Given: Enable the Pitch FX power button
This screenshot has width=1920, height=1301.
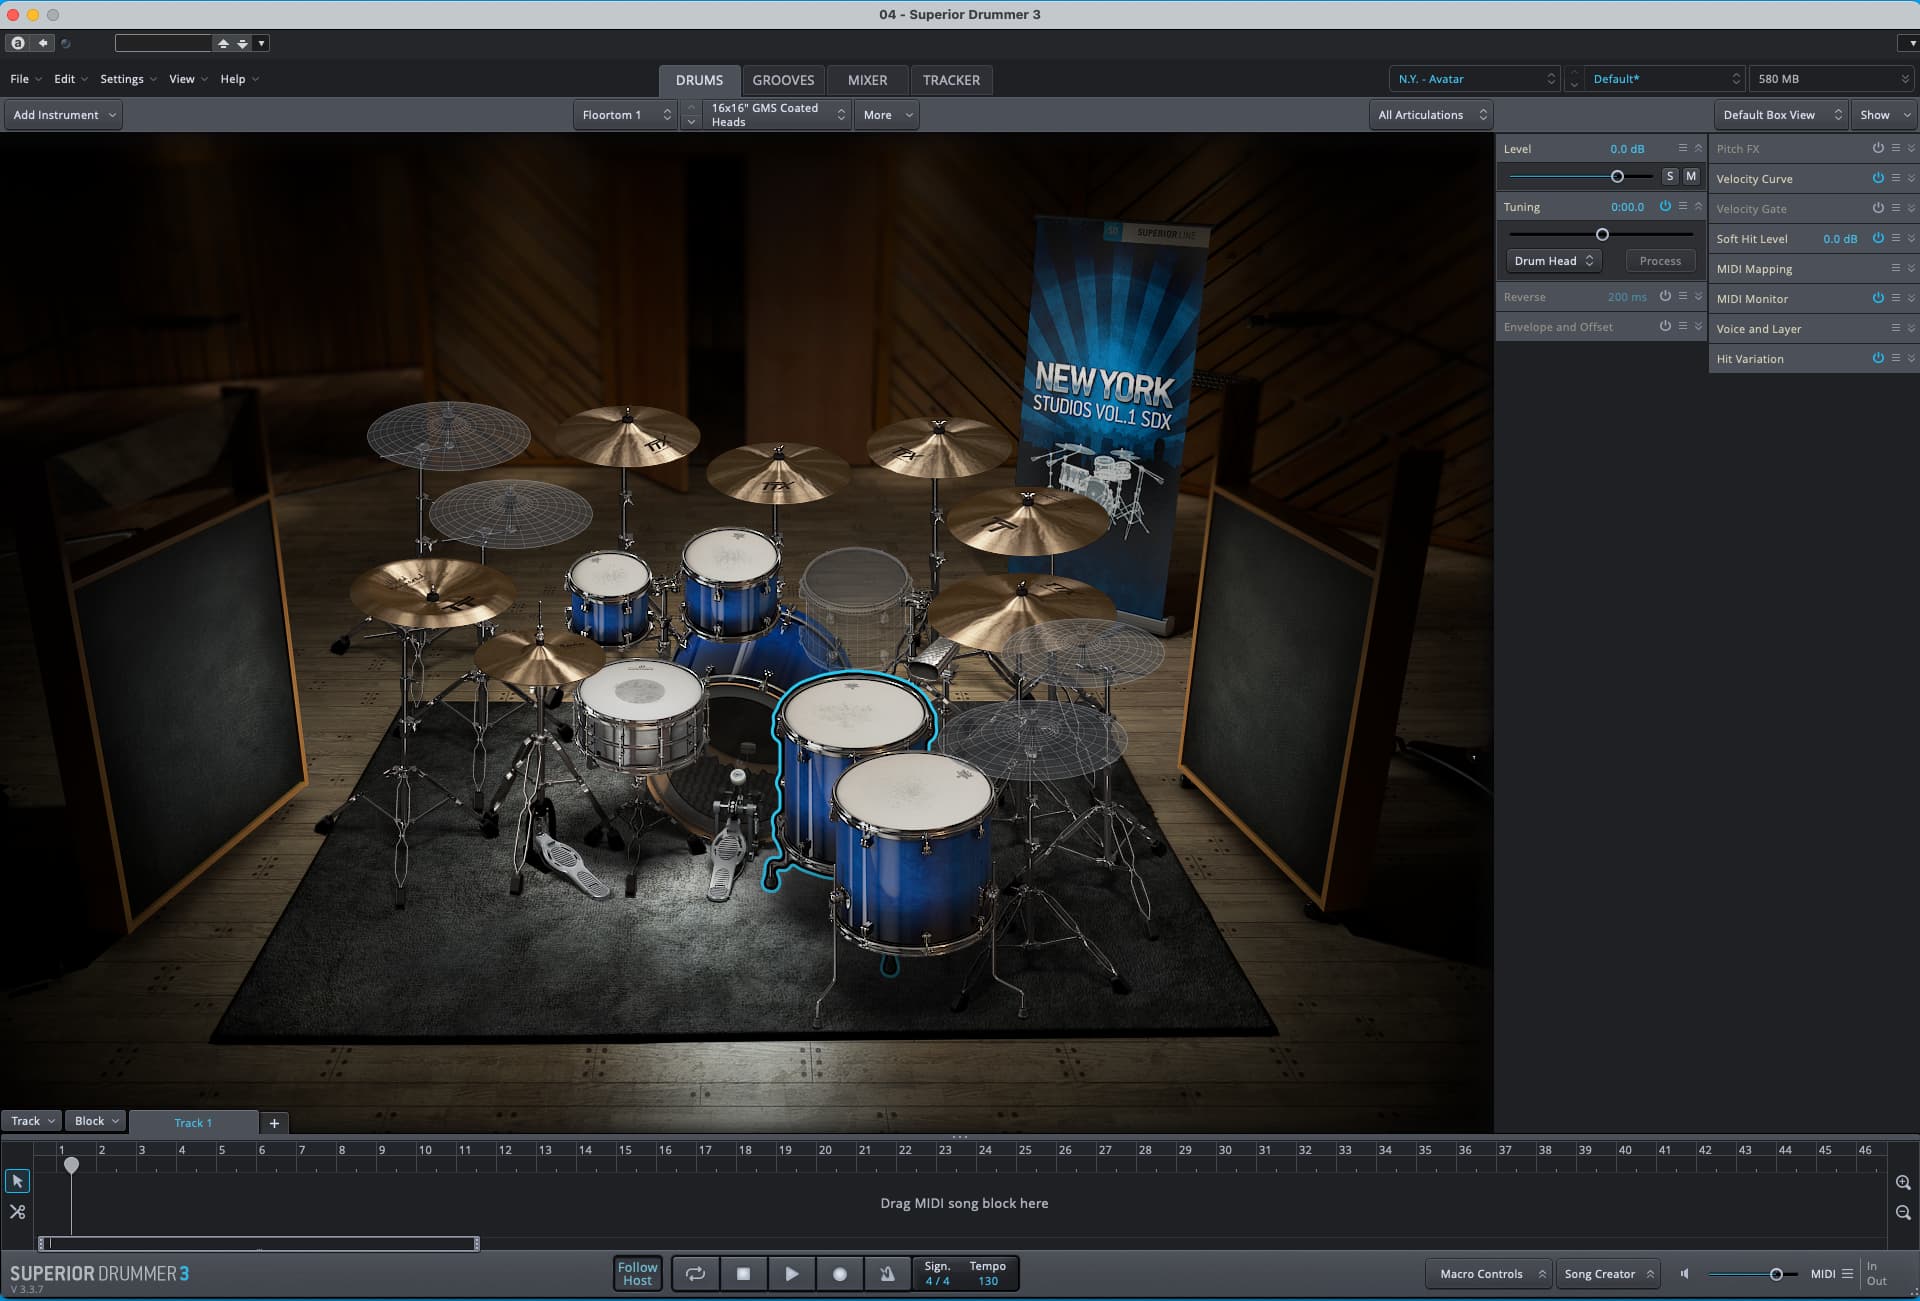Looking at the screenshot, I should 1877,148.
